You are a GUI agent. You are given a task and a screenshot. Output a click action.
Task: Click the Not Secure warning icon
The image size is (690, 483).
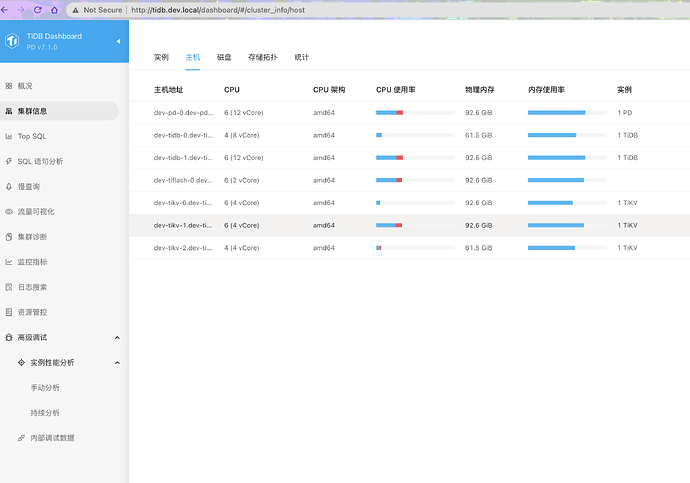(76, 10)
